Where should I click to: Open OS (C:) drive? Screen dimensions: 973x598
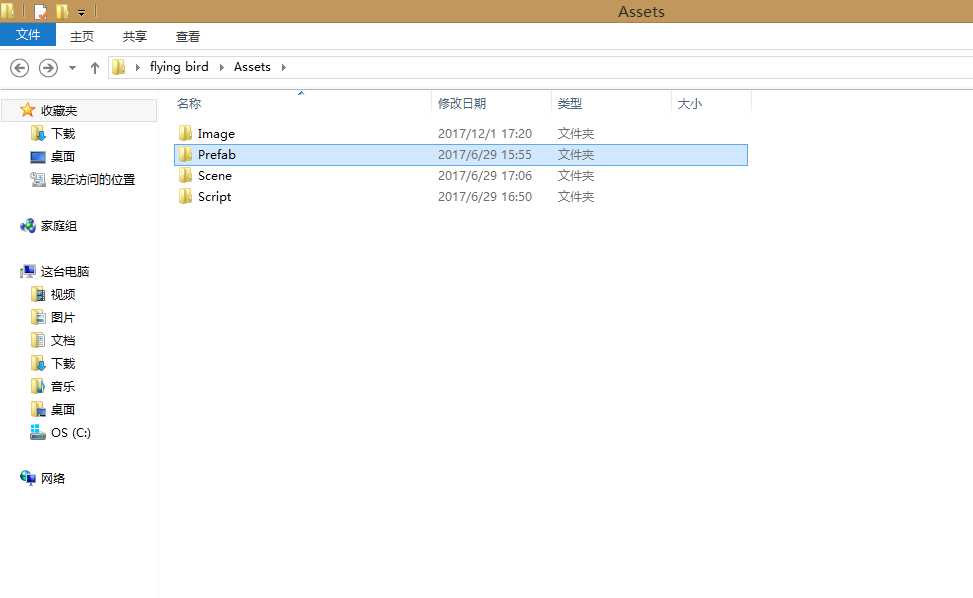[x=71, y=432]
